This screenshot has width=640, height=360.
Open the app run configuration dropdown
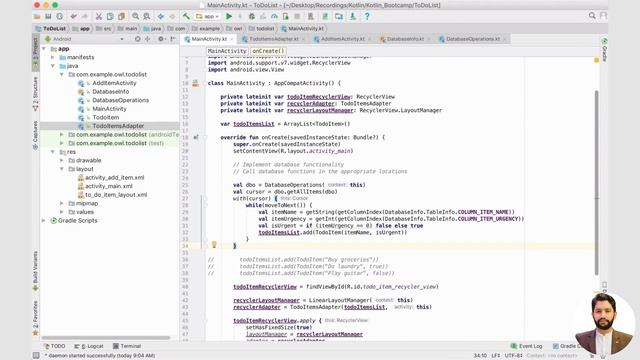pyautogui.click(x=208, y=16)
